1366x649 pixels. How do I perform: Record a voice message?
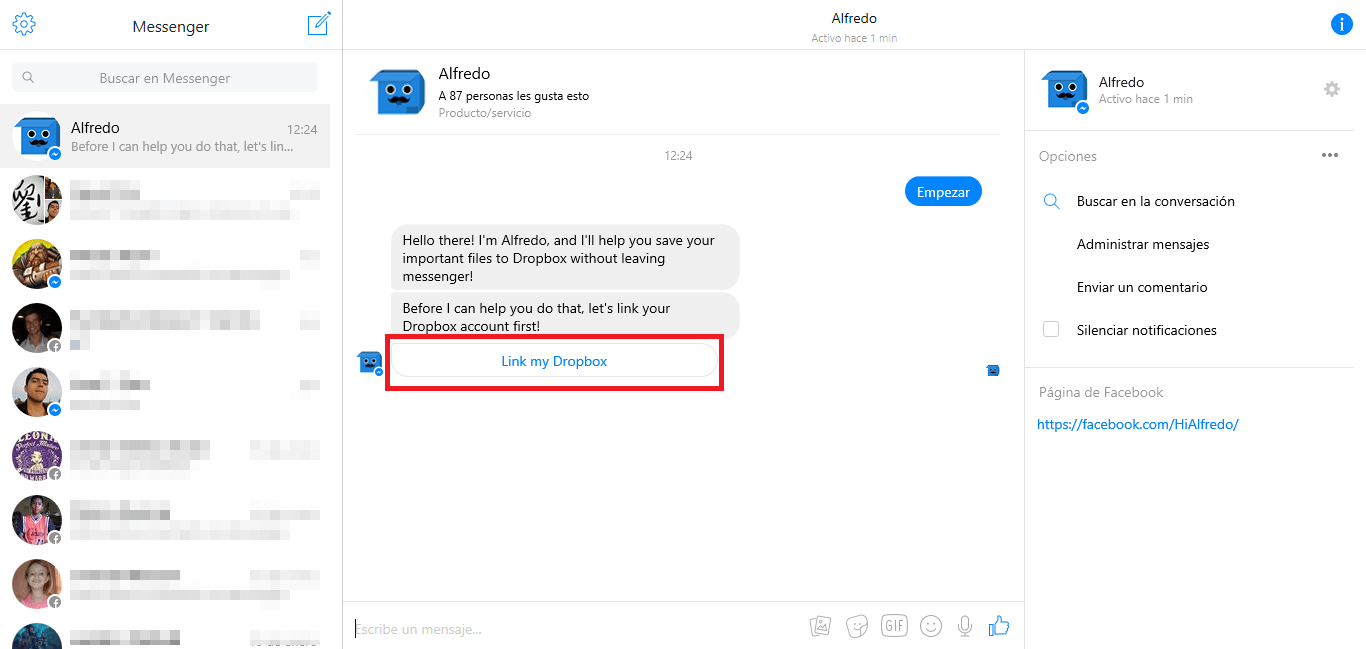[x=965, y=626]
